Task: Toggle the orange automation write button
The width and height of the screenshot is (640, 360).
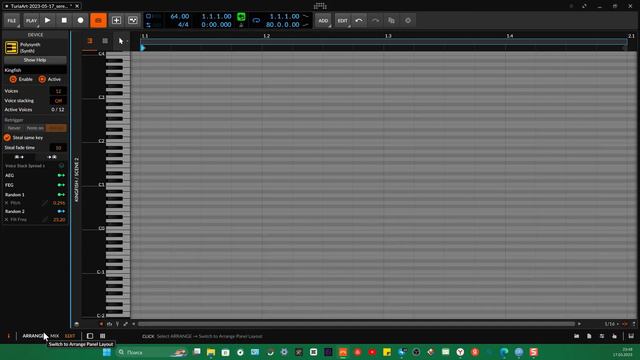Action: click(x=98, y=20)
